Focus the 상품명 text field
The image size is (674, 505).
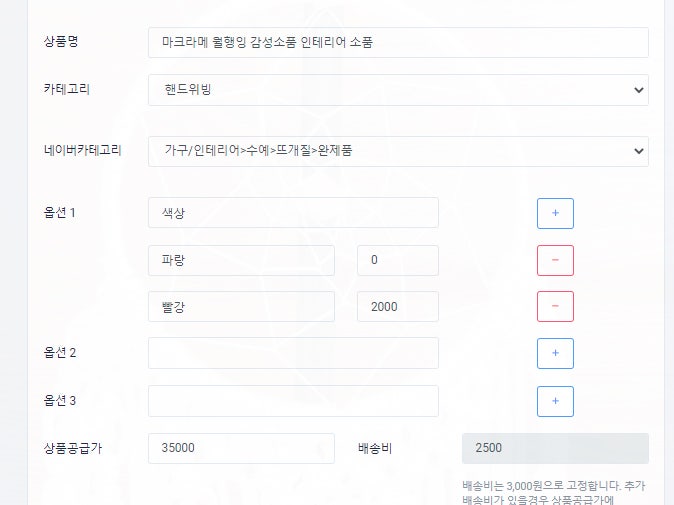[398, 43]
